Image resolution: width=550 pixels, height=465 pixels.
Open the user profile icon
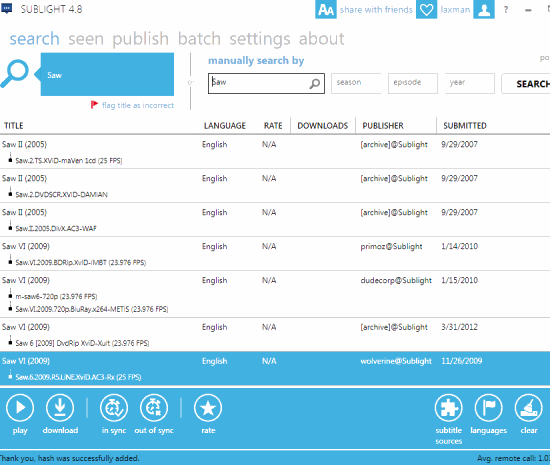coord(484,9)
